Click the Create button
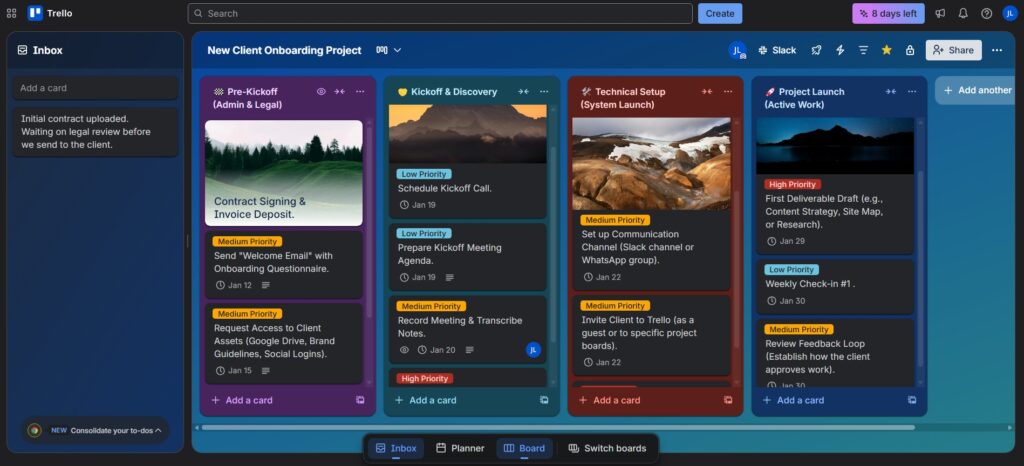Screen dimensions: 1024x466 click(720, 13)
